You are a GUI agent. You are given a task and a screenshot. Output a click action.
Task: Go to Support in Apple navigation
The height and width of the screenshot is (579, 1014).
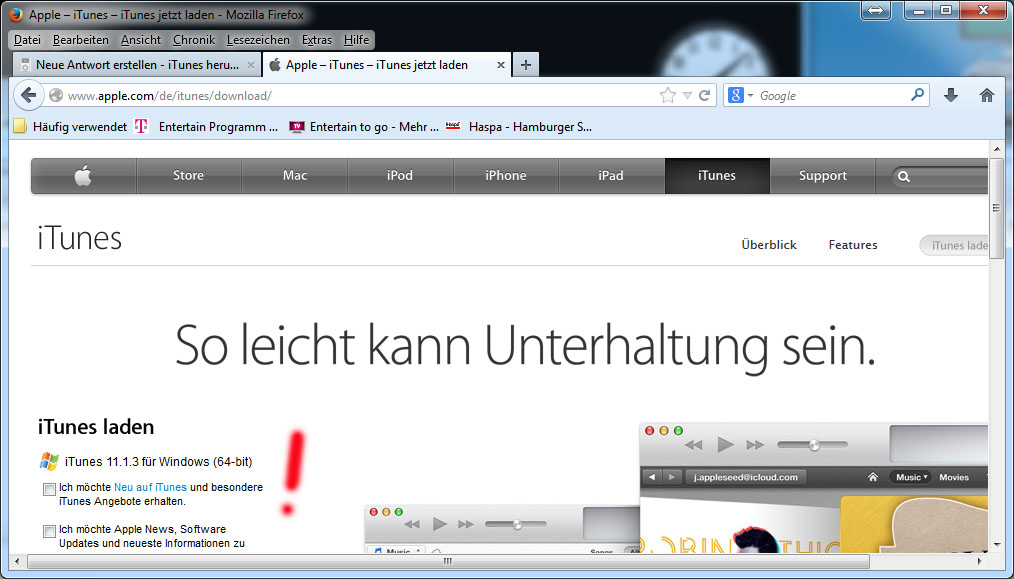coord(823,175)
